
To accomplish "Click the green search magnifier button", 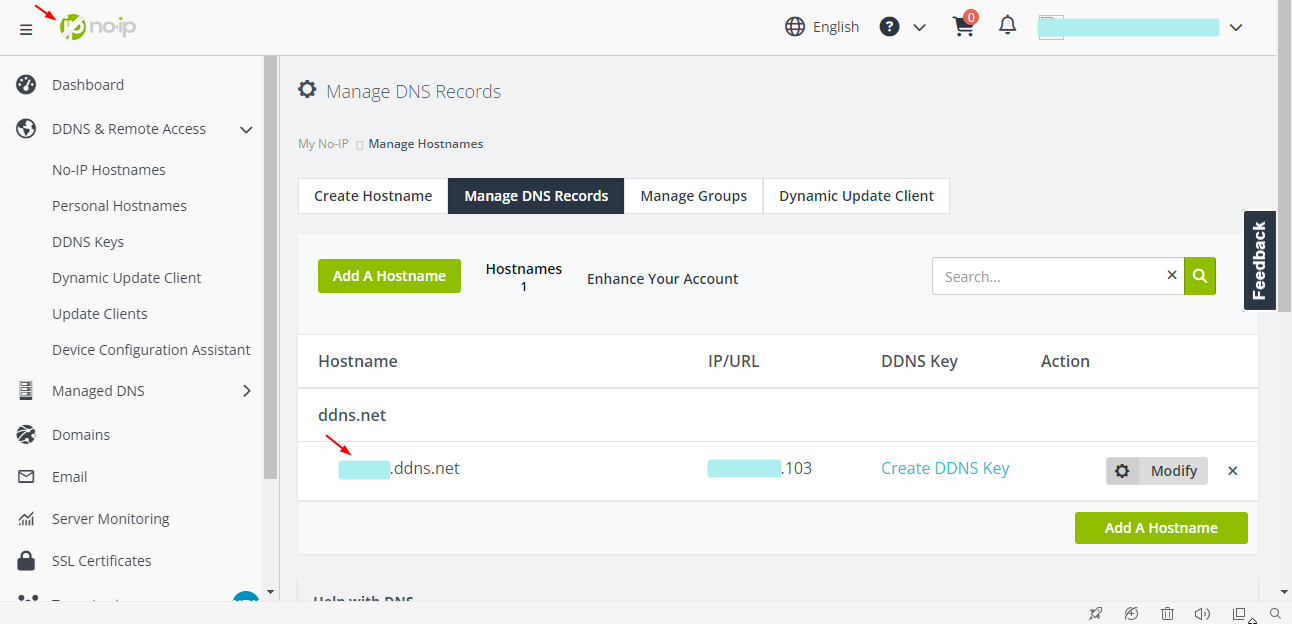I will click(x=1200, y=276).
